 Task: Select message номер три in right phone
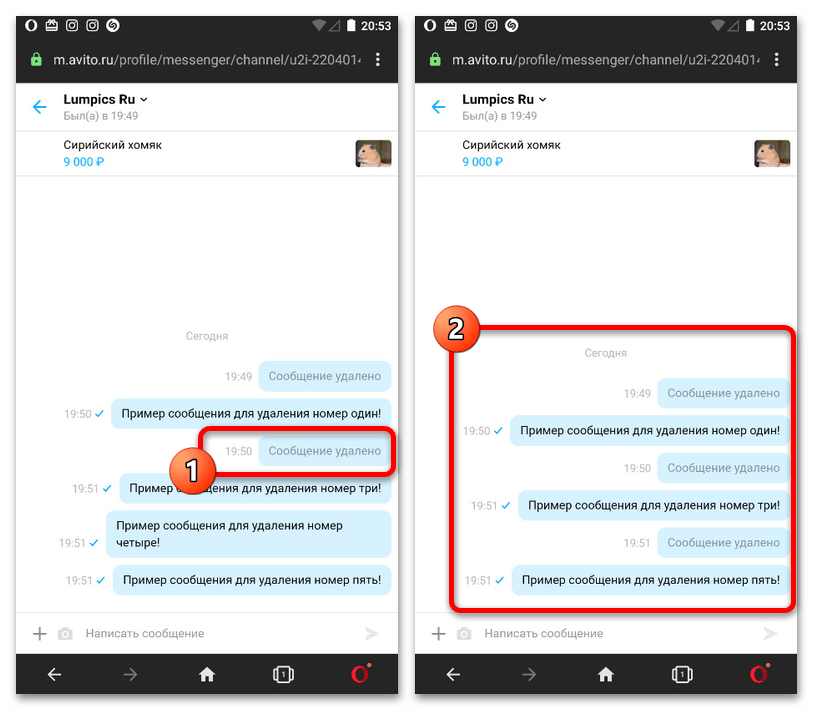click(654, 505)
